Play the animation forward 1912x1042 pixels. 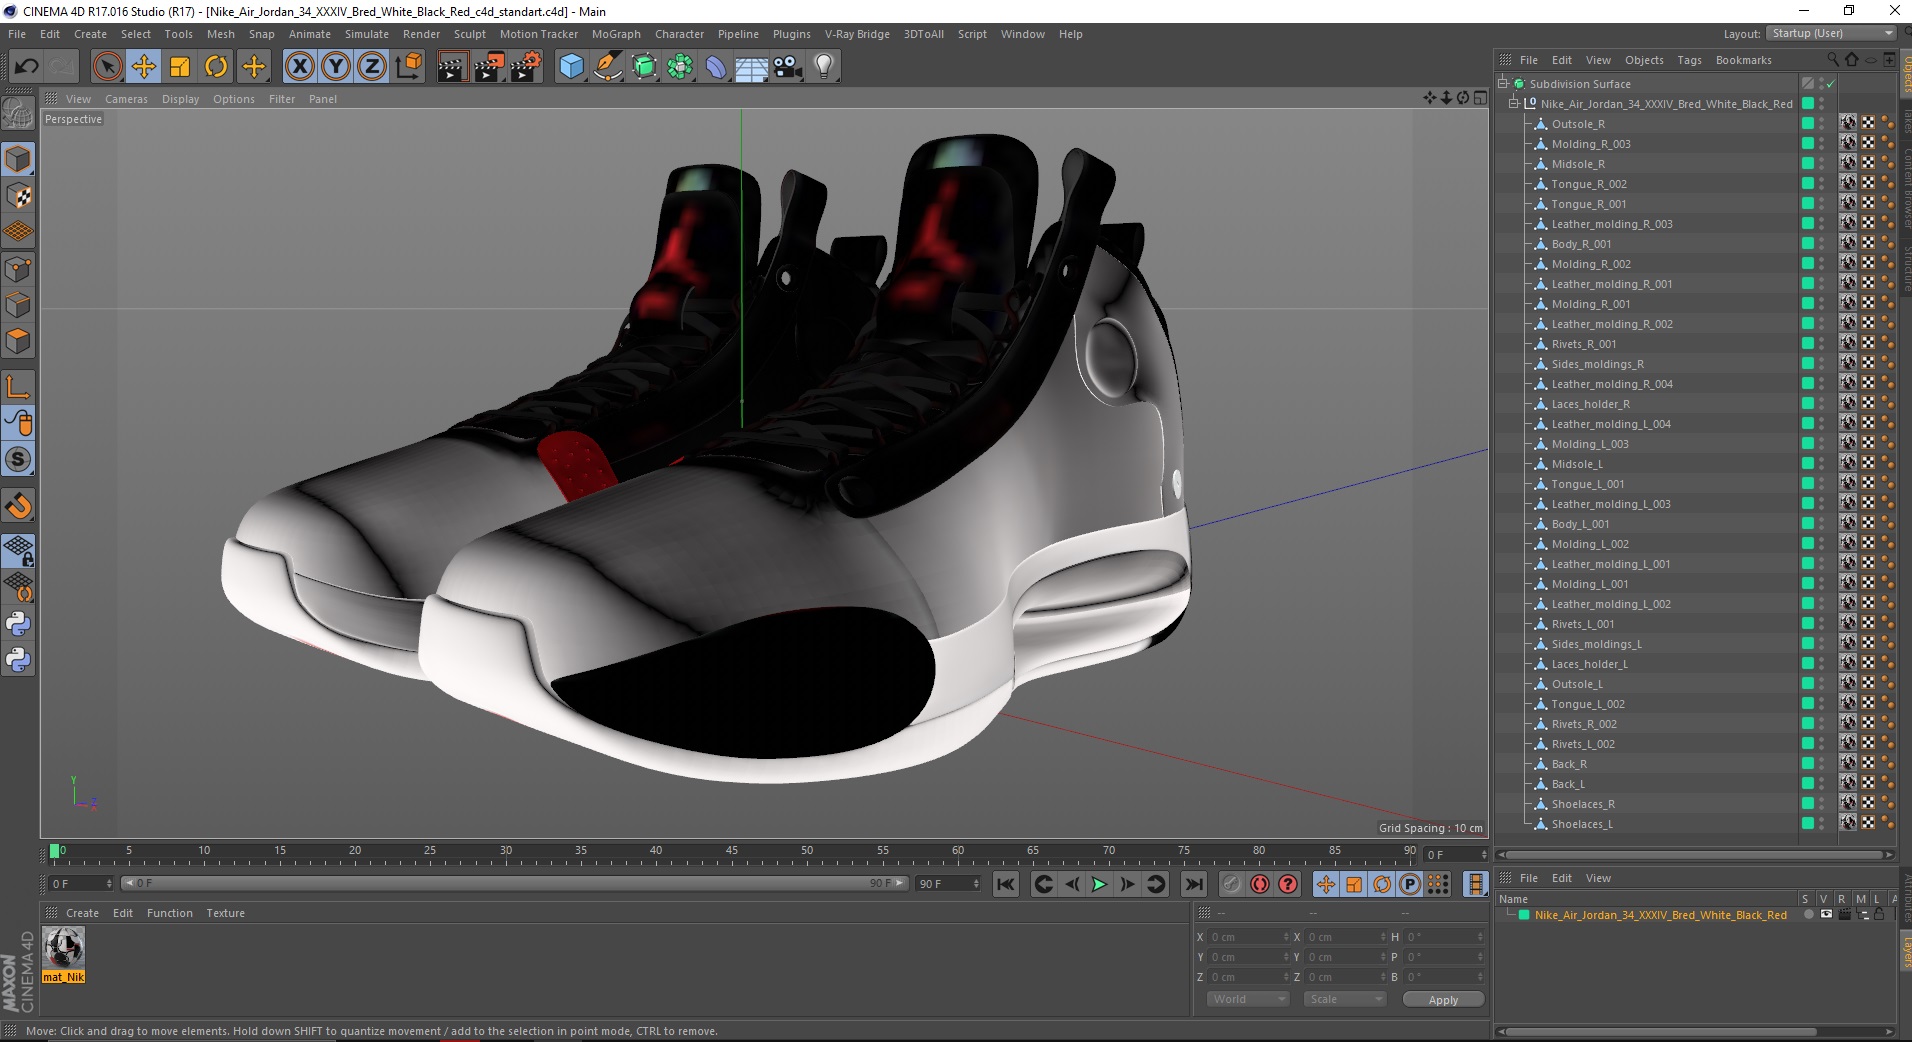[1099, 884]
